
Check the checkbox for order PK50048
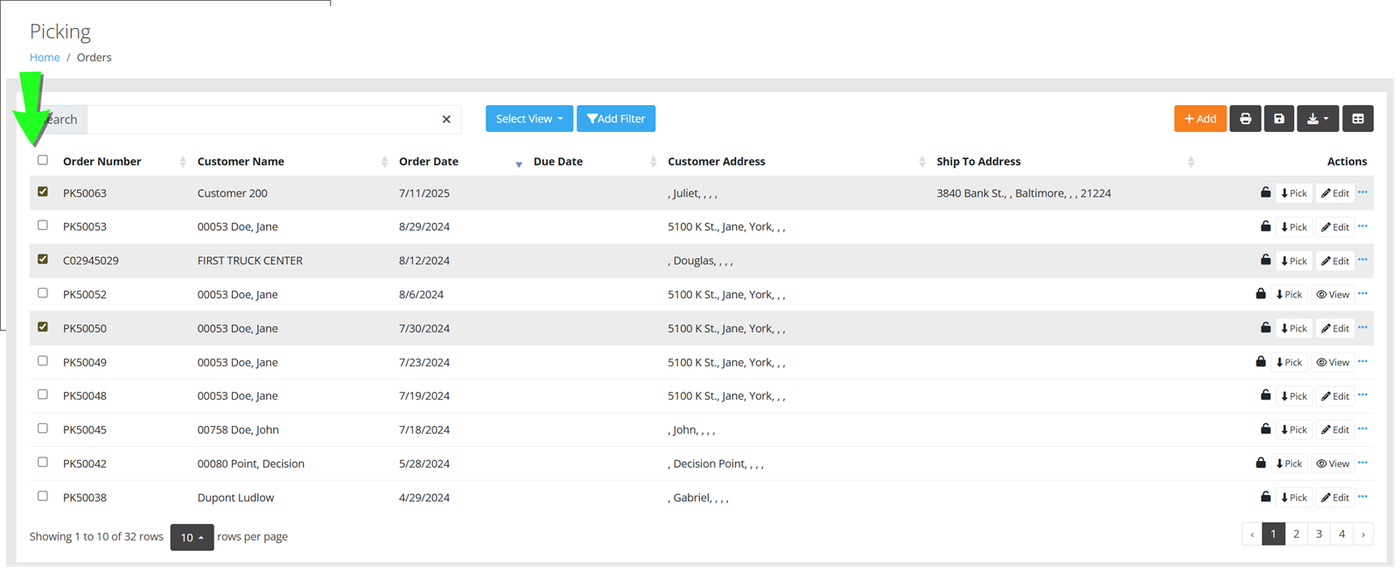pos(42,394)
